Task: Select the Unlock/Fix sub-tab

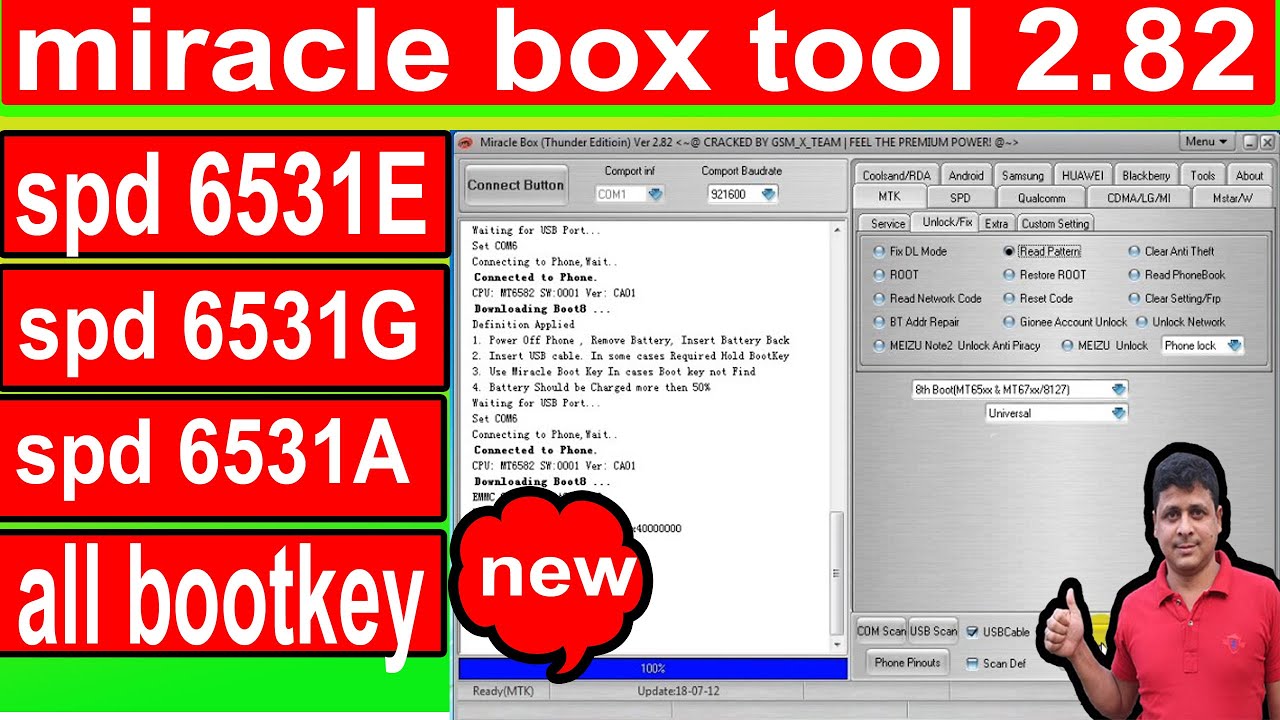Action: tap(947, 222)
